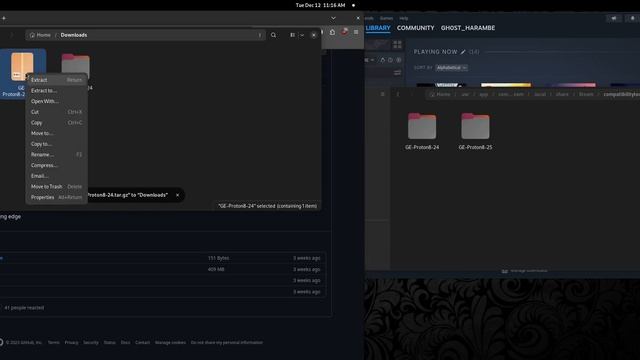This screenshot has height=360, width=640.
Task: Click the '41 people reacted' text
Action: click(24, 308)
